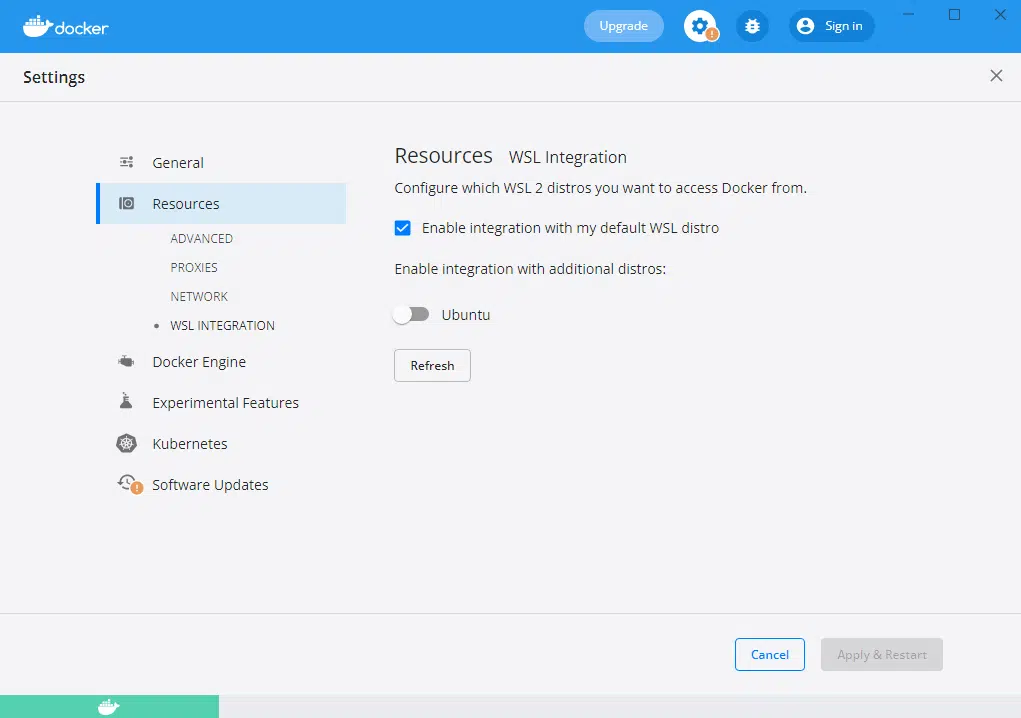Click the Kubernetes wheel icon

pos(126,443)
